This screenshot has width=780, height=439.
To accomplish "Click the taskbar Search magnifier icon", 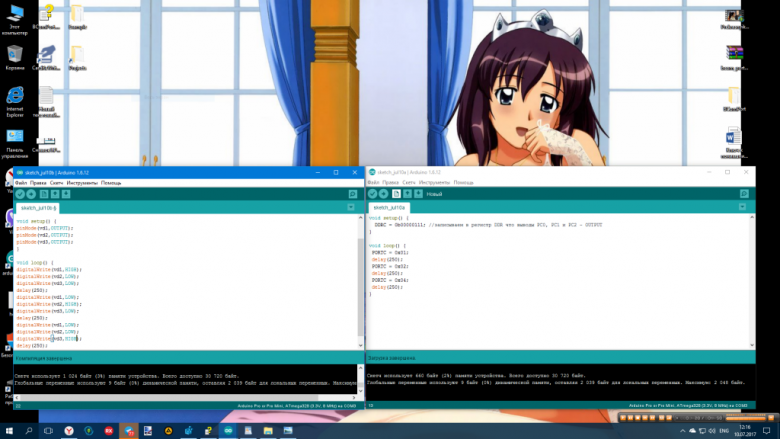I will pos(28,431).
